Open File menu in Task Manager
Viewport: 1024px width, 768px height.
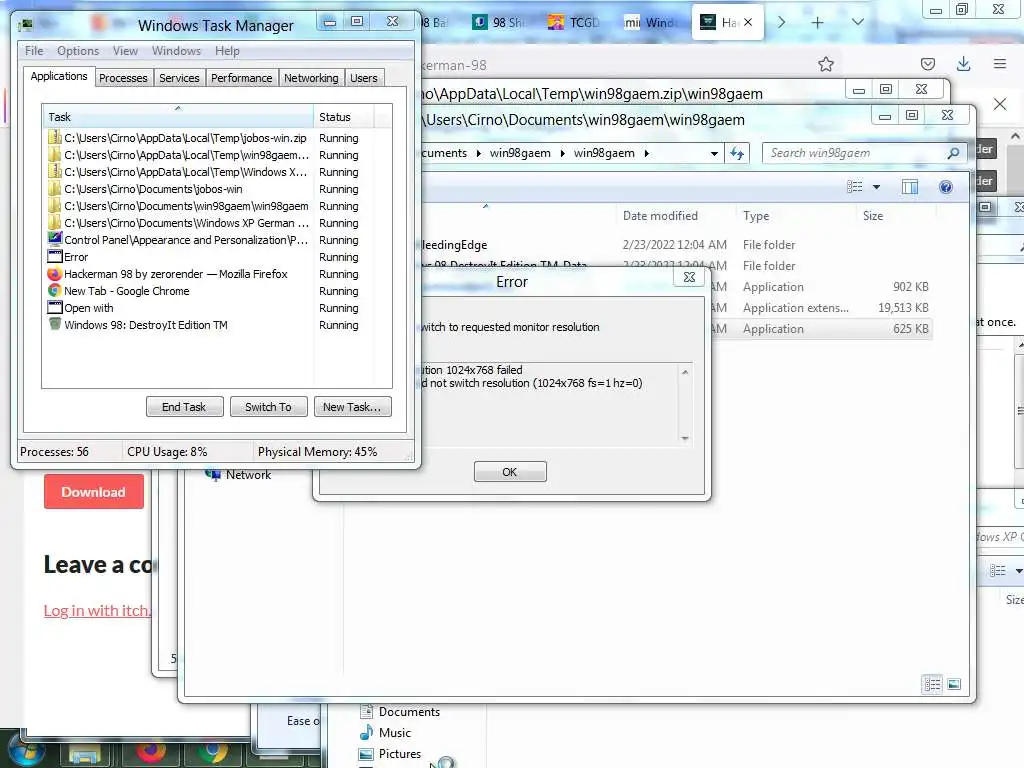click(34, 51)
